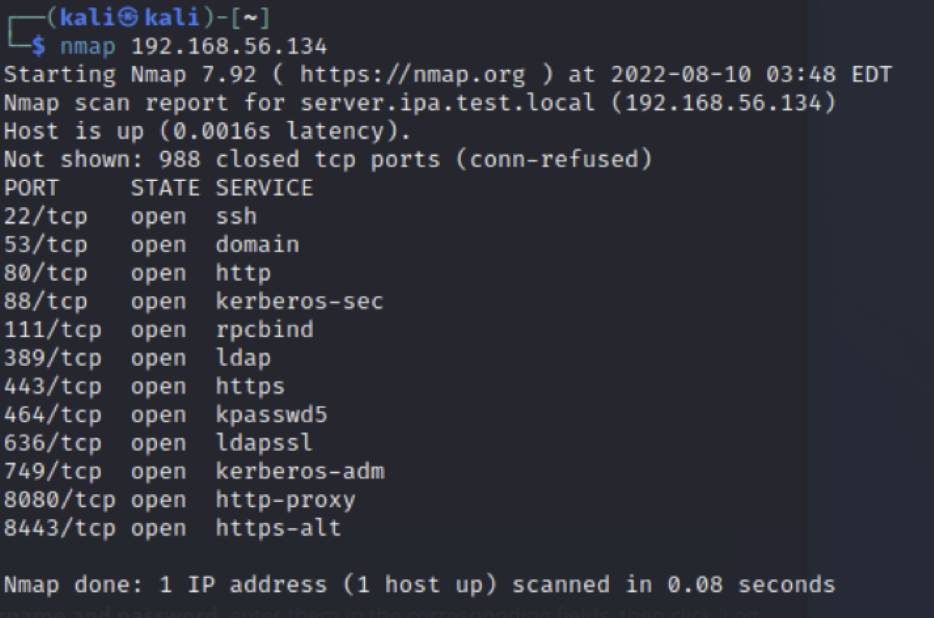The height and width of the screenshot is (618, 934).
Task: Click the rpcbind service entry
Action: (x=264, y=329)
